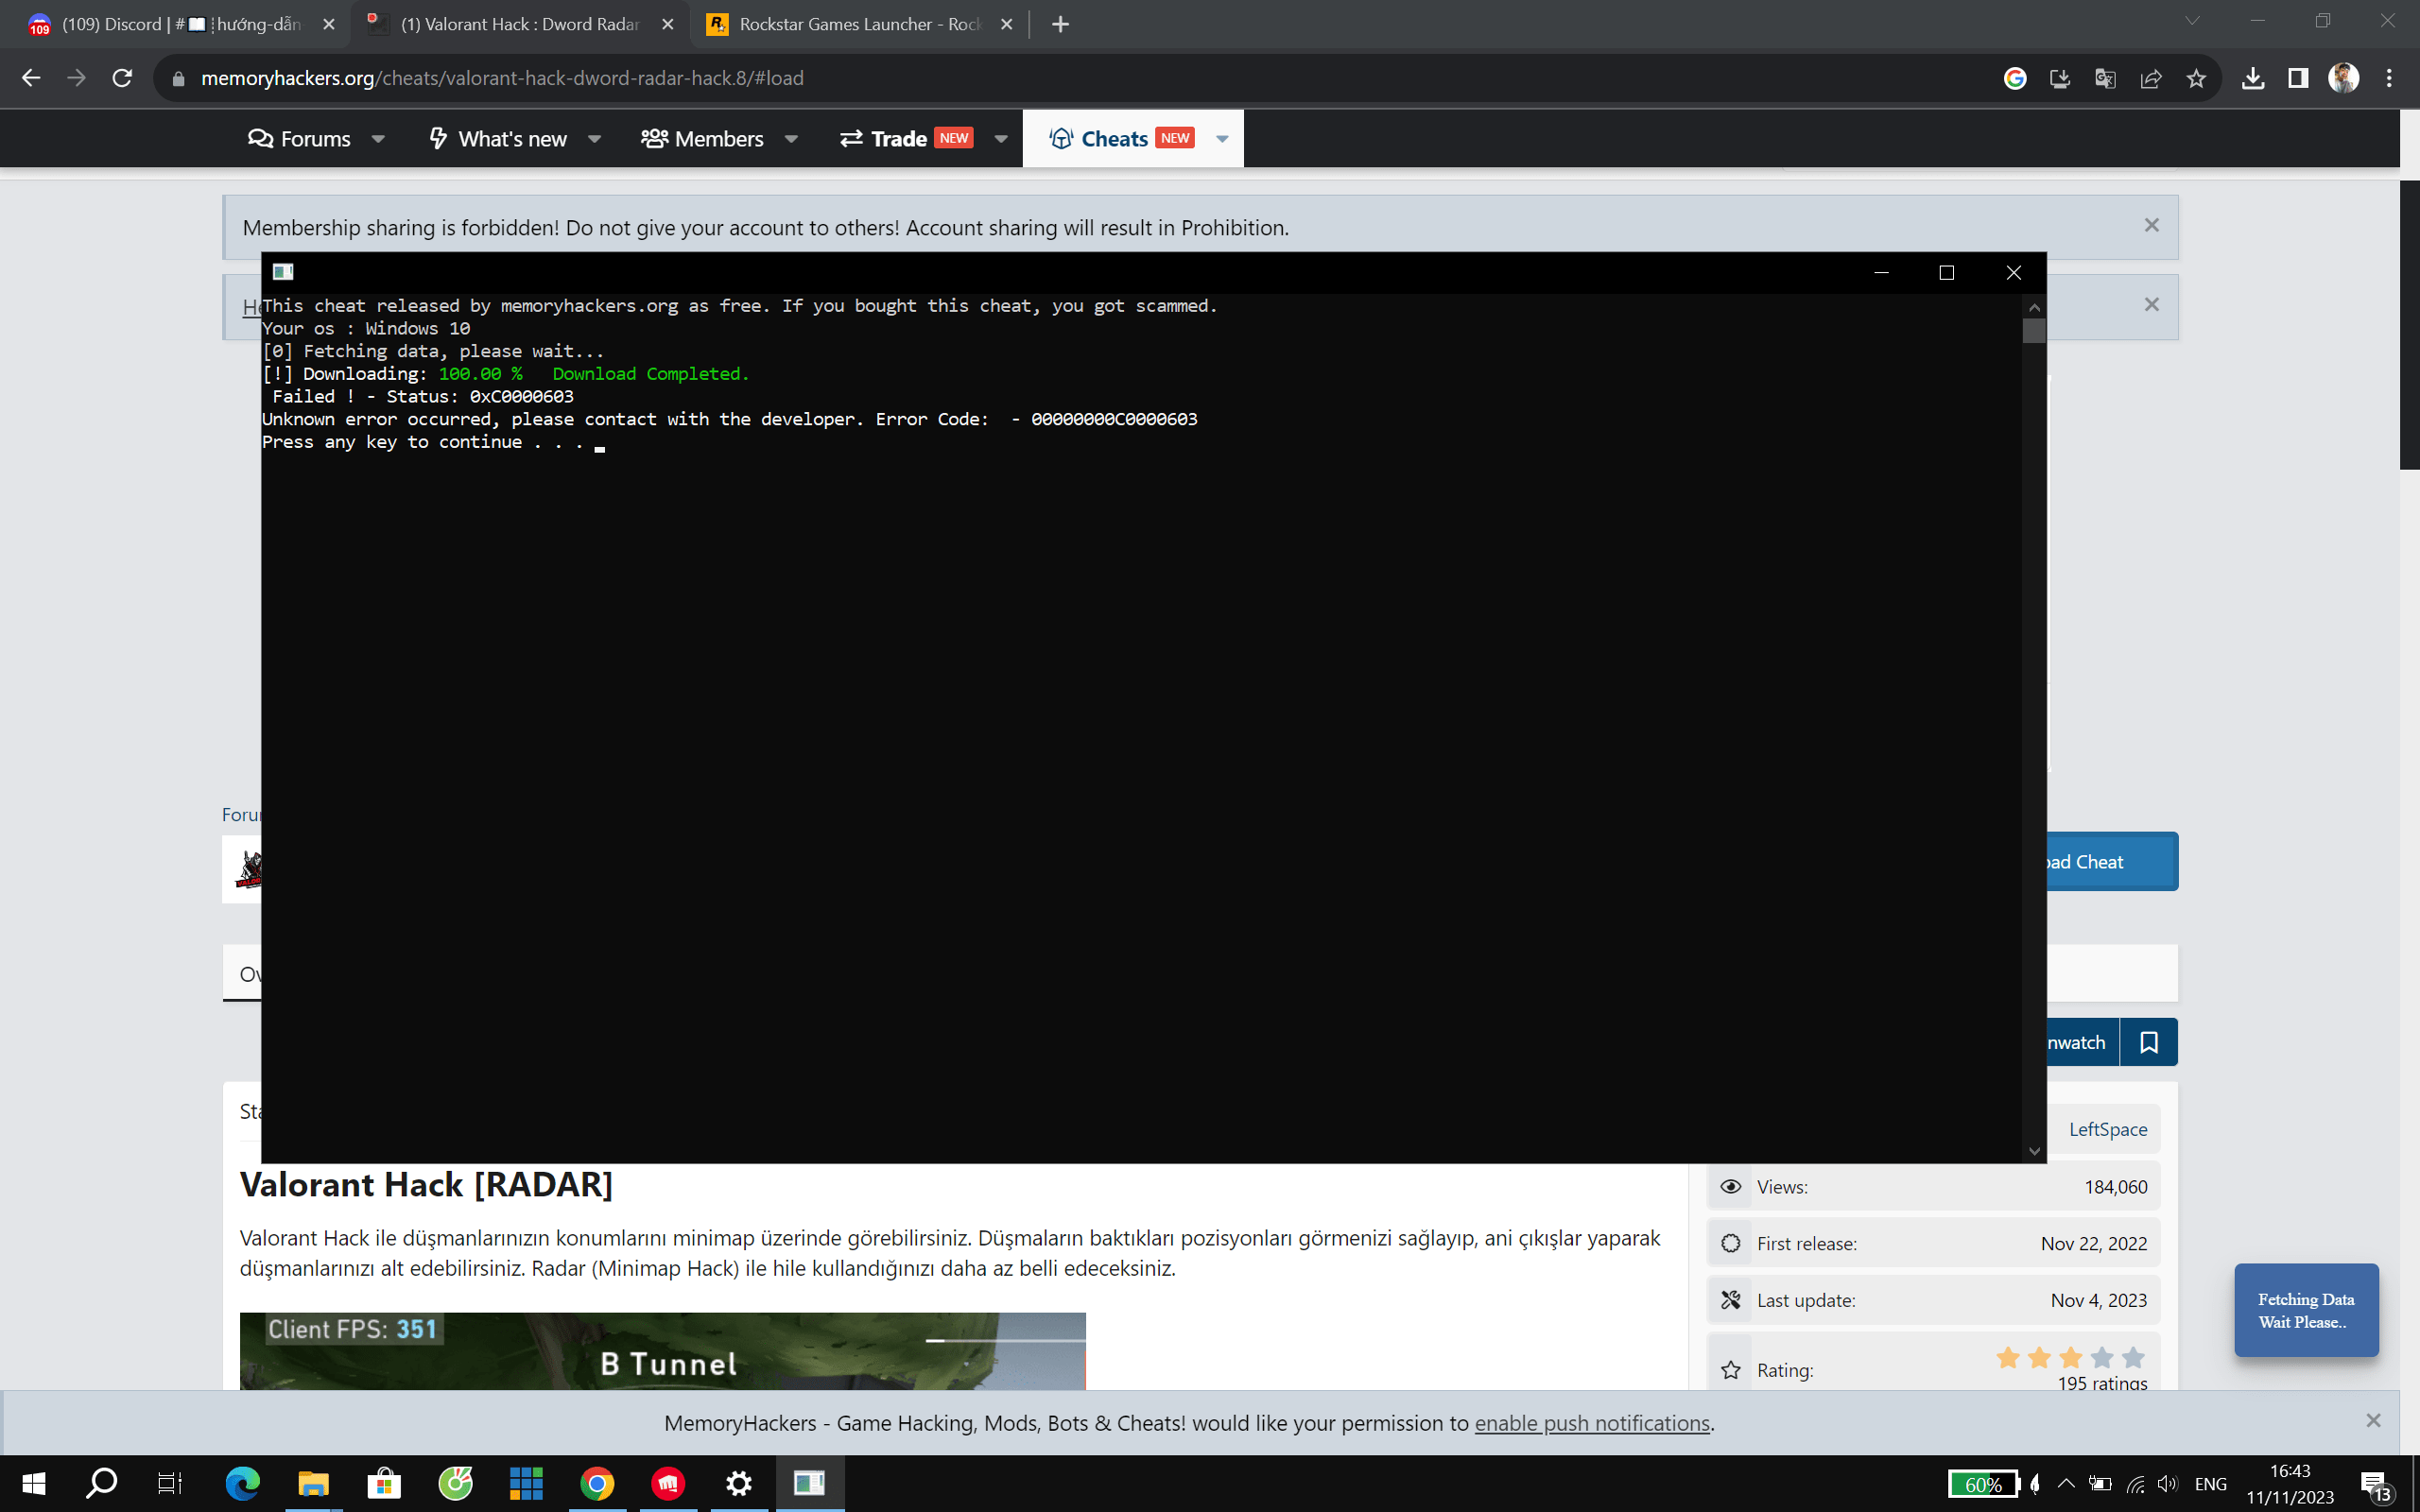View site information via the lock icon
Image resolution: width=2420 pixels, height=1512 pixels.
pos(178,78)
